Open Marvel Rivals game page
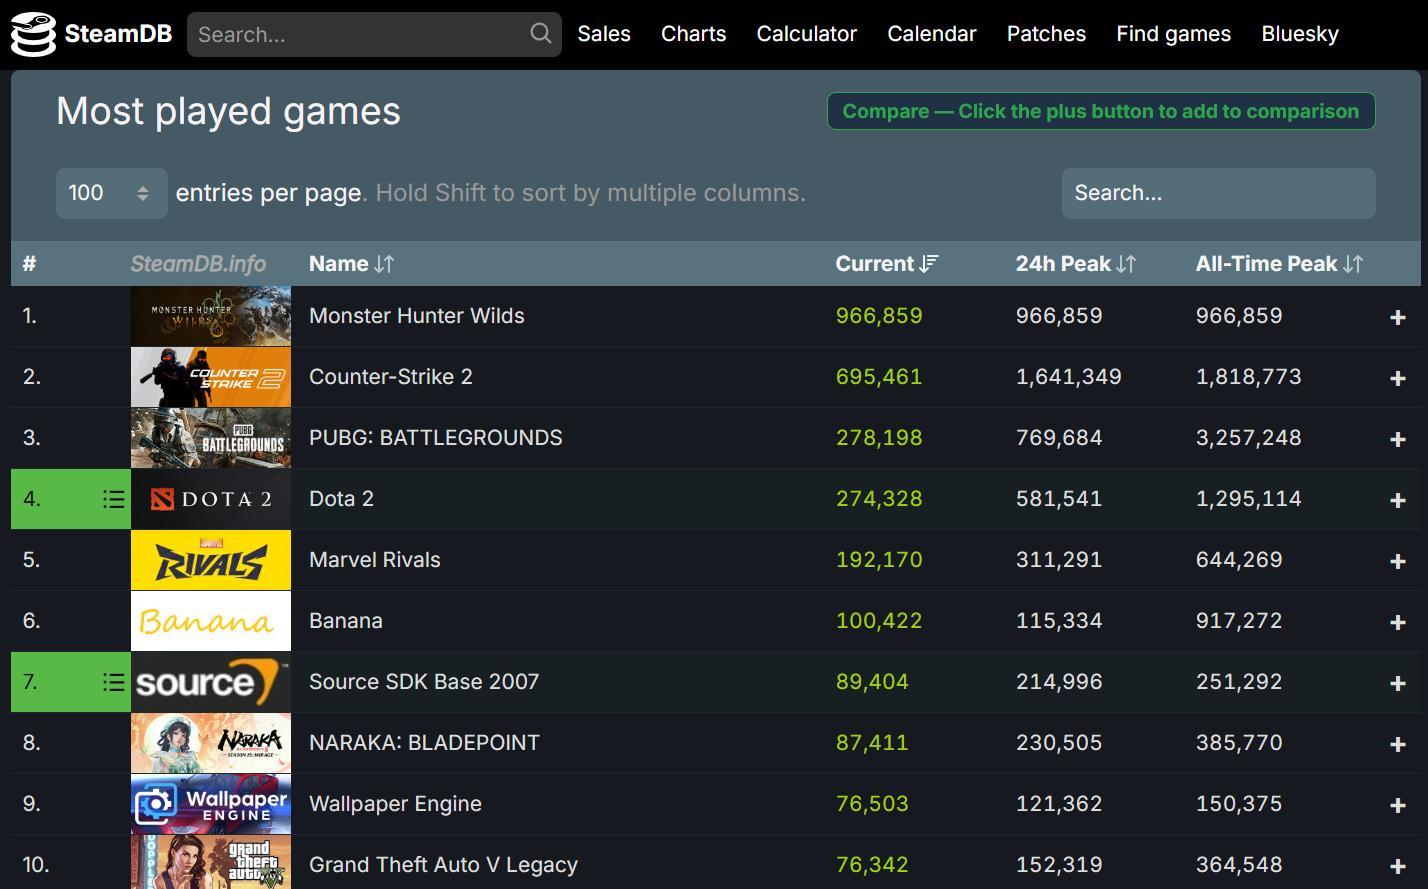This screenshot has width=1428, height=889. [374, 560]
